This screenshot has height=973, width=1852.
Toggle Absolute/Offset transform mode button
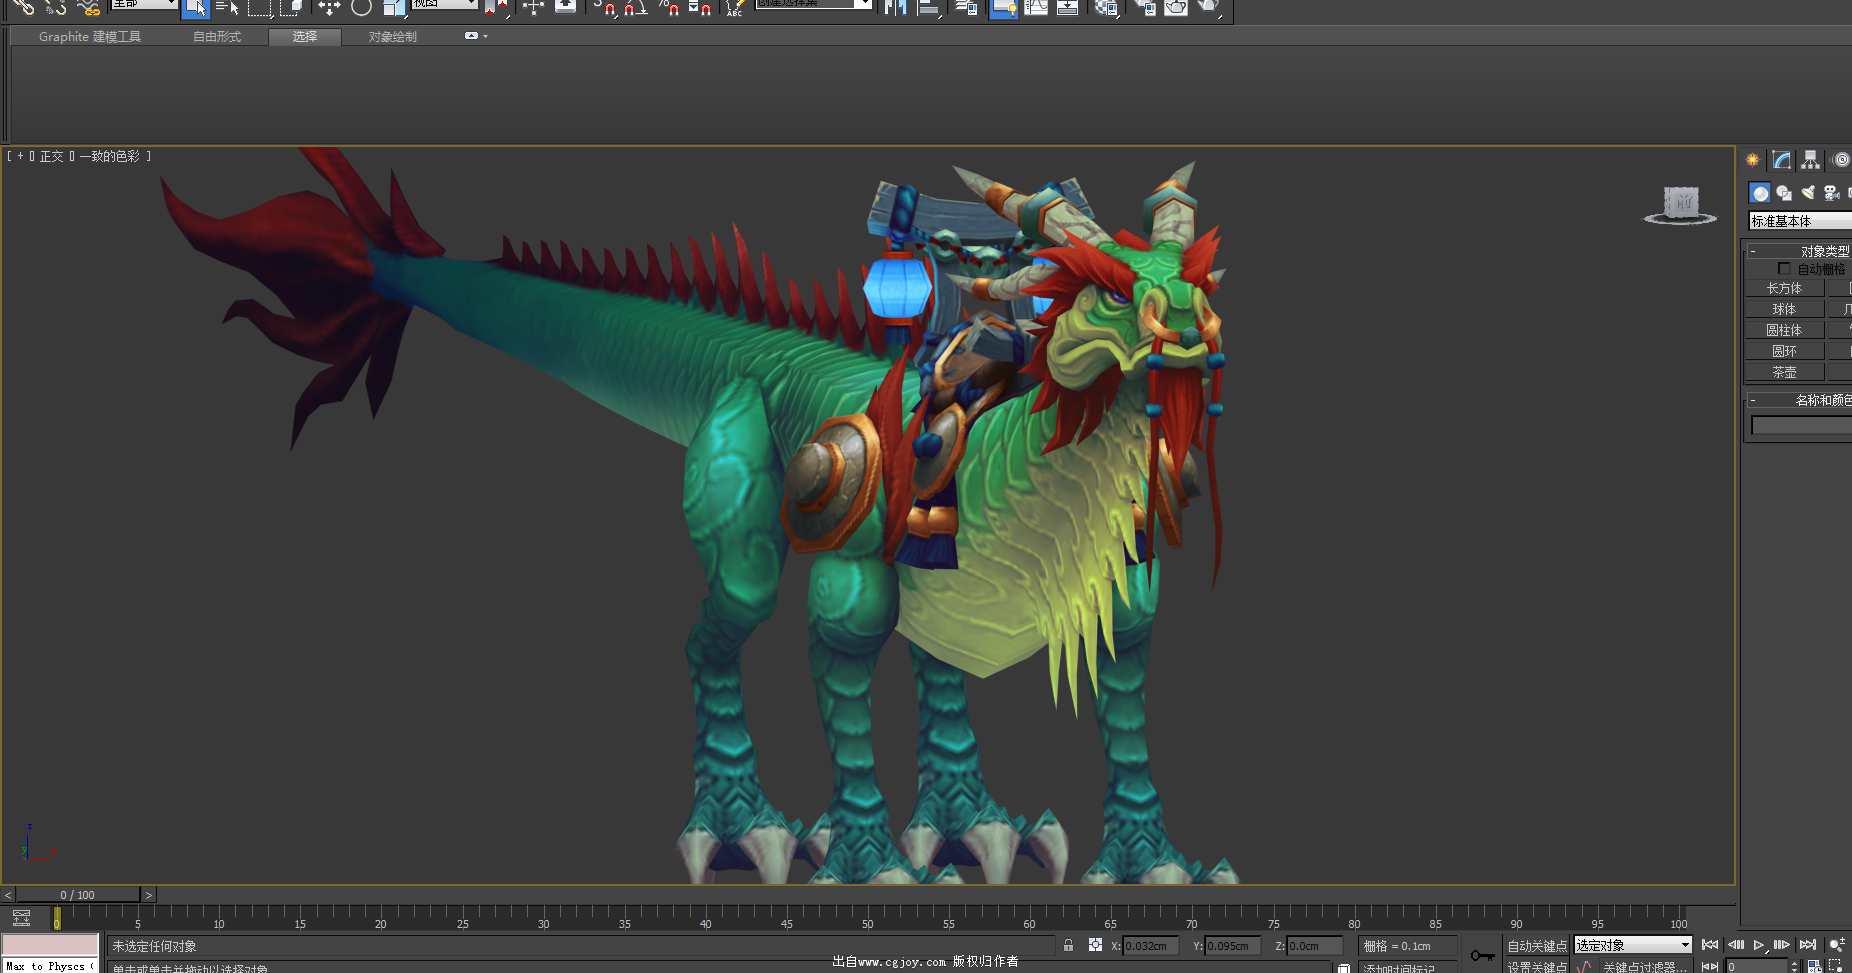pyautogui.click(x=1095, y=945)
